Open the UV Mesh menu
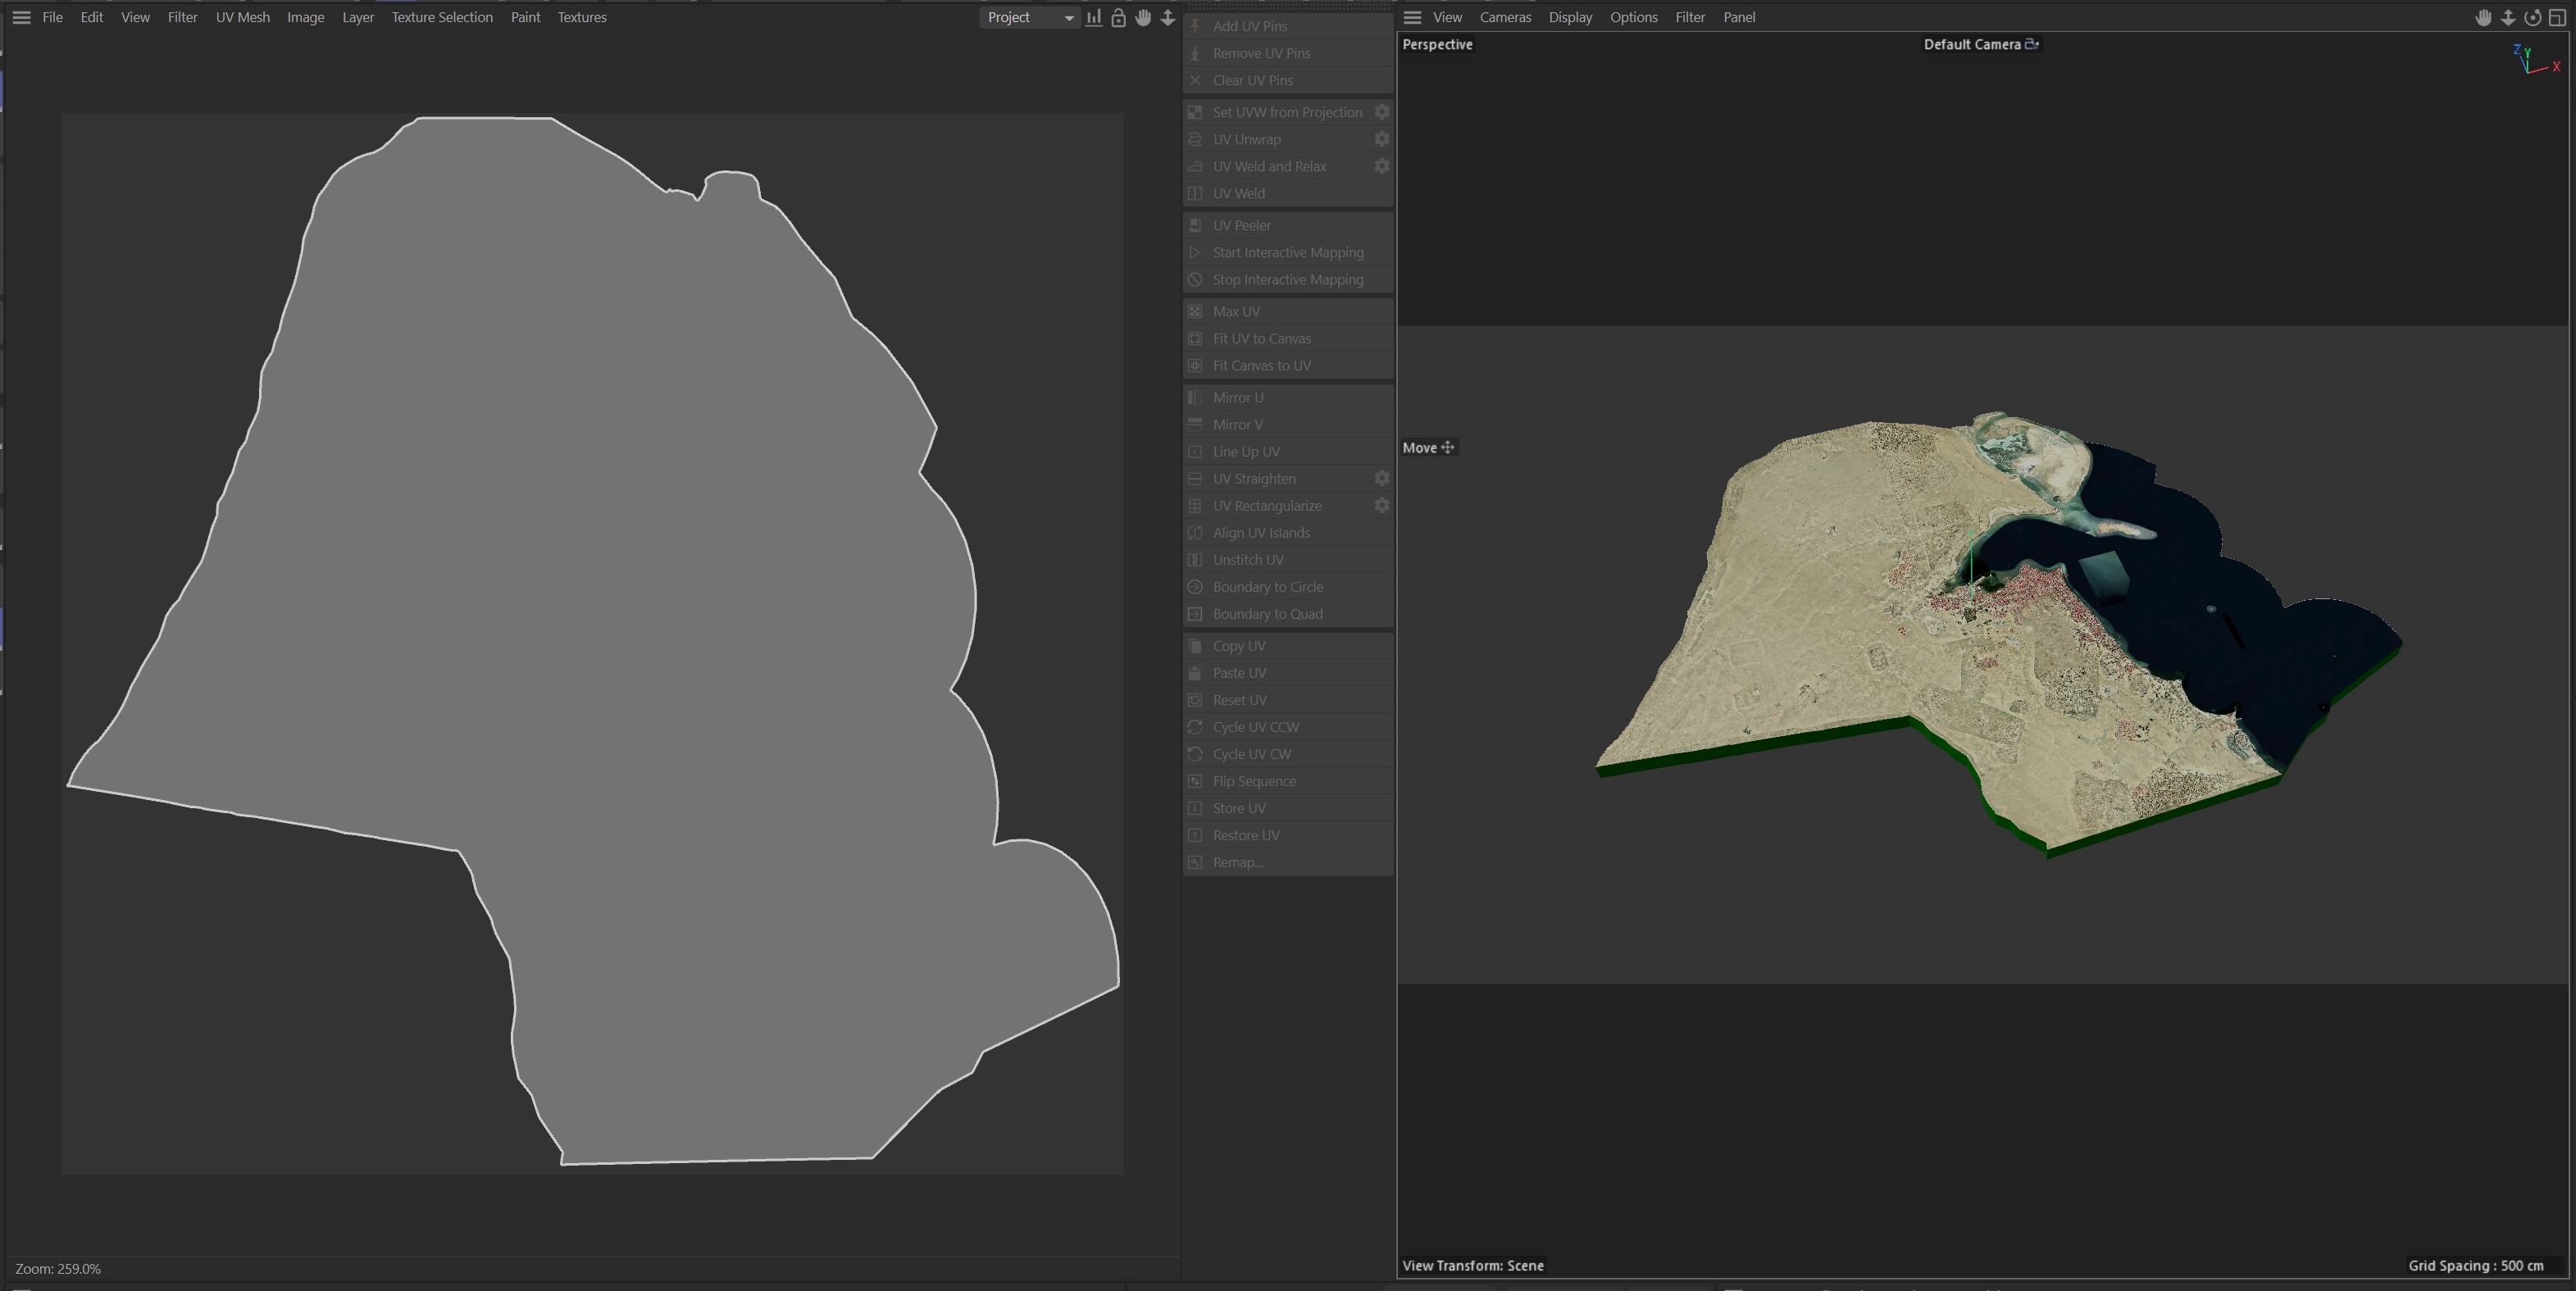Screen dimensions: 2576x1291 [x=242, y=17]
